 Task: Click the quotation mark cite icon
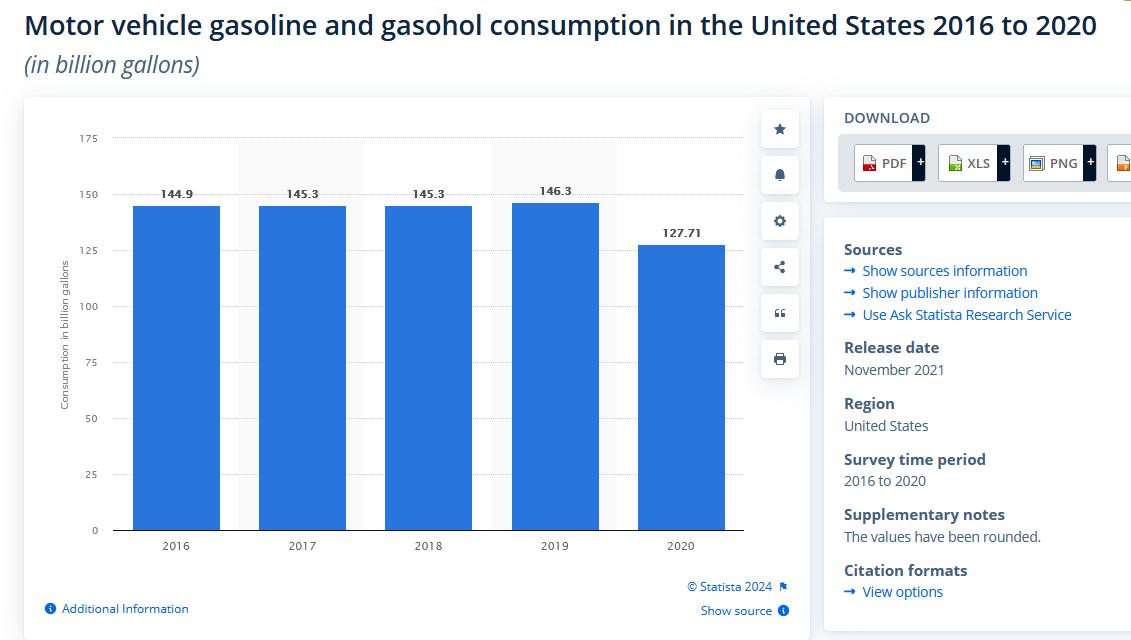point(780,313)
